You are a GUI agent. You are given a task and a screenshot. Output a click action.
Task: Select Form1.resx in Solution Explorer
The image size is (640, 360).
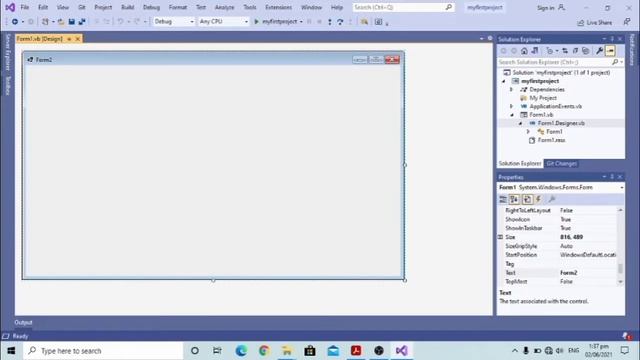(551, 140)
